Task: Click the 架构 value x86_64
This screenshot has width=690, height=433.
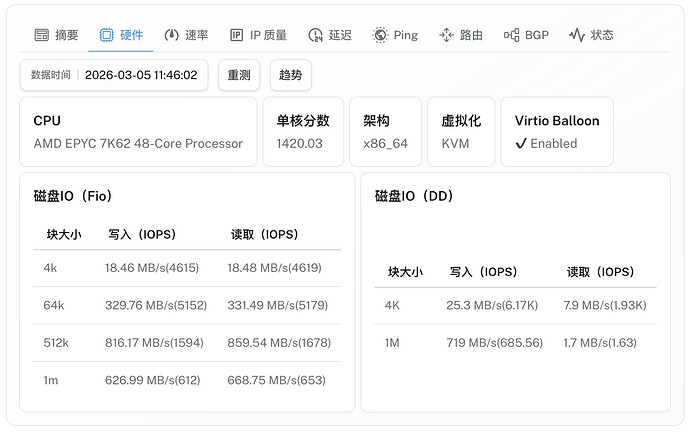Action: pos(385,144)
